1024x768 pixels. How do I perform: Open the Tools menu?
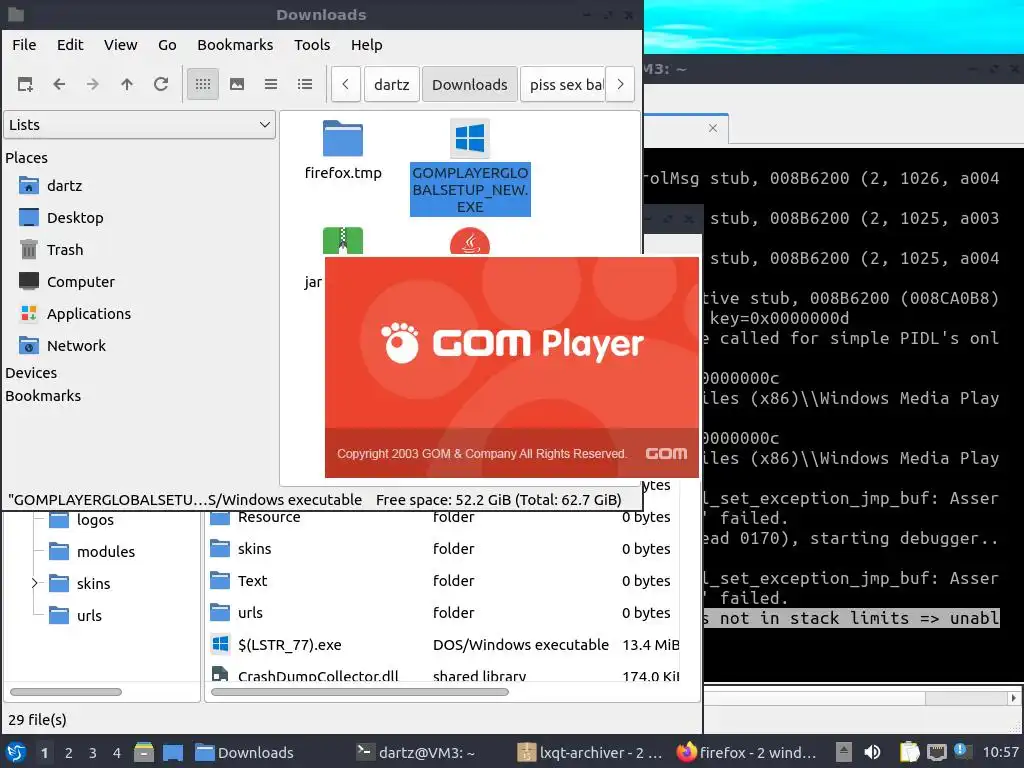click(x=312, y=45)
